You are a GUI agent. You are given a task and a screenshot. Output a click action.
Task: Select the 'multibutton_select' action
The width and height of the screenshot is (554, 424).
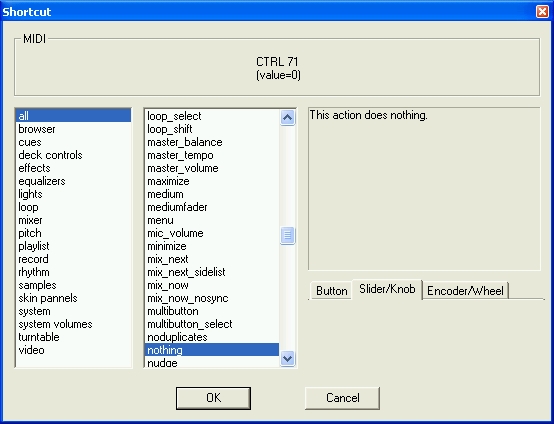coord(190,324)
